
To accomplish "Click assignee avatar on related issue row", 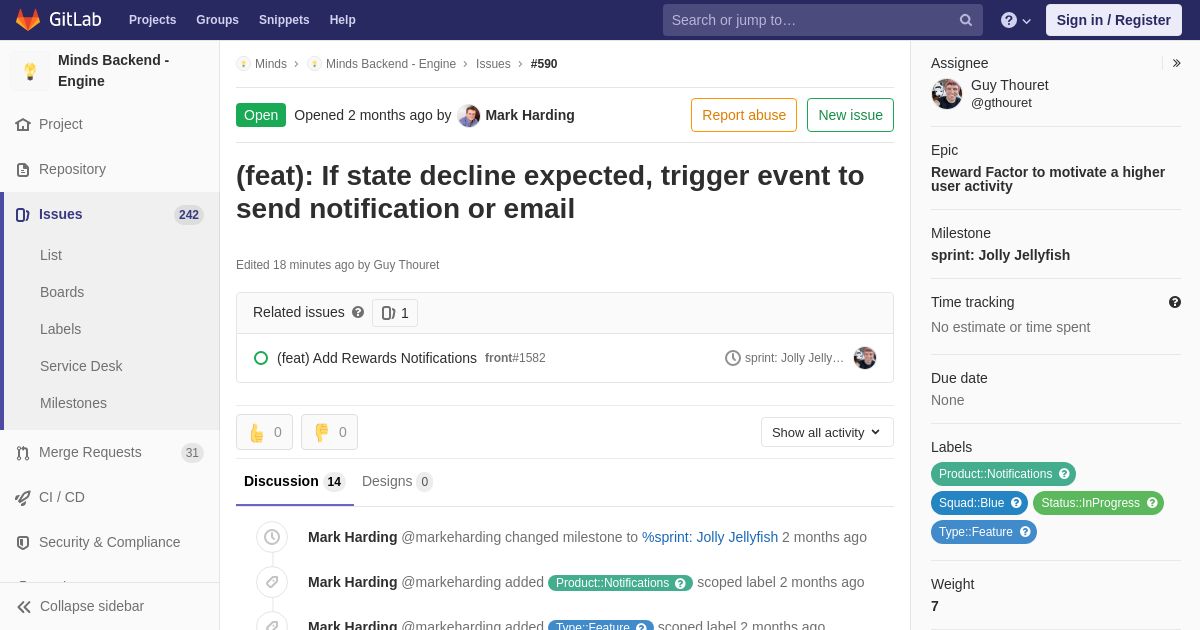I will (865, 358).
